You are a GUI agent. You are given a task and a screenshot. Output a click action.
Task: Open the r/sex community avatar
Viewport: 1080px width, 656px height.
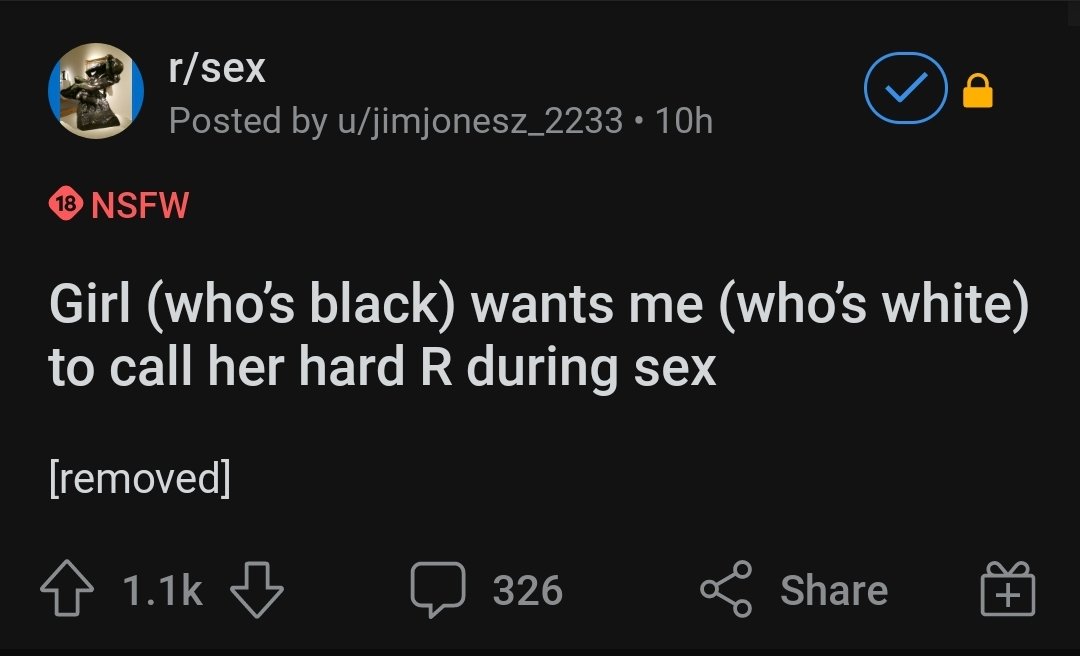coord(96,91)
